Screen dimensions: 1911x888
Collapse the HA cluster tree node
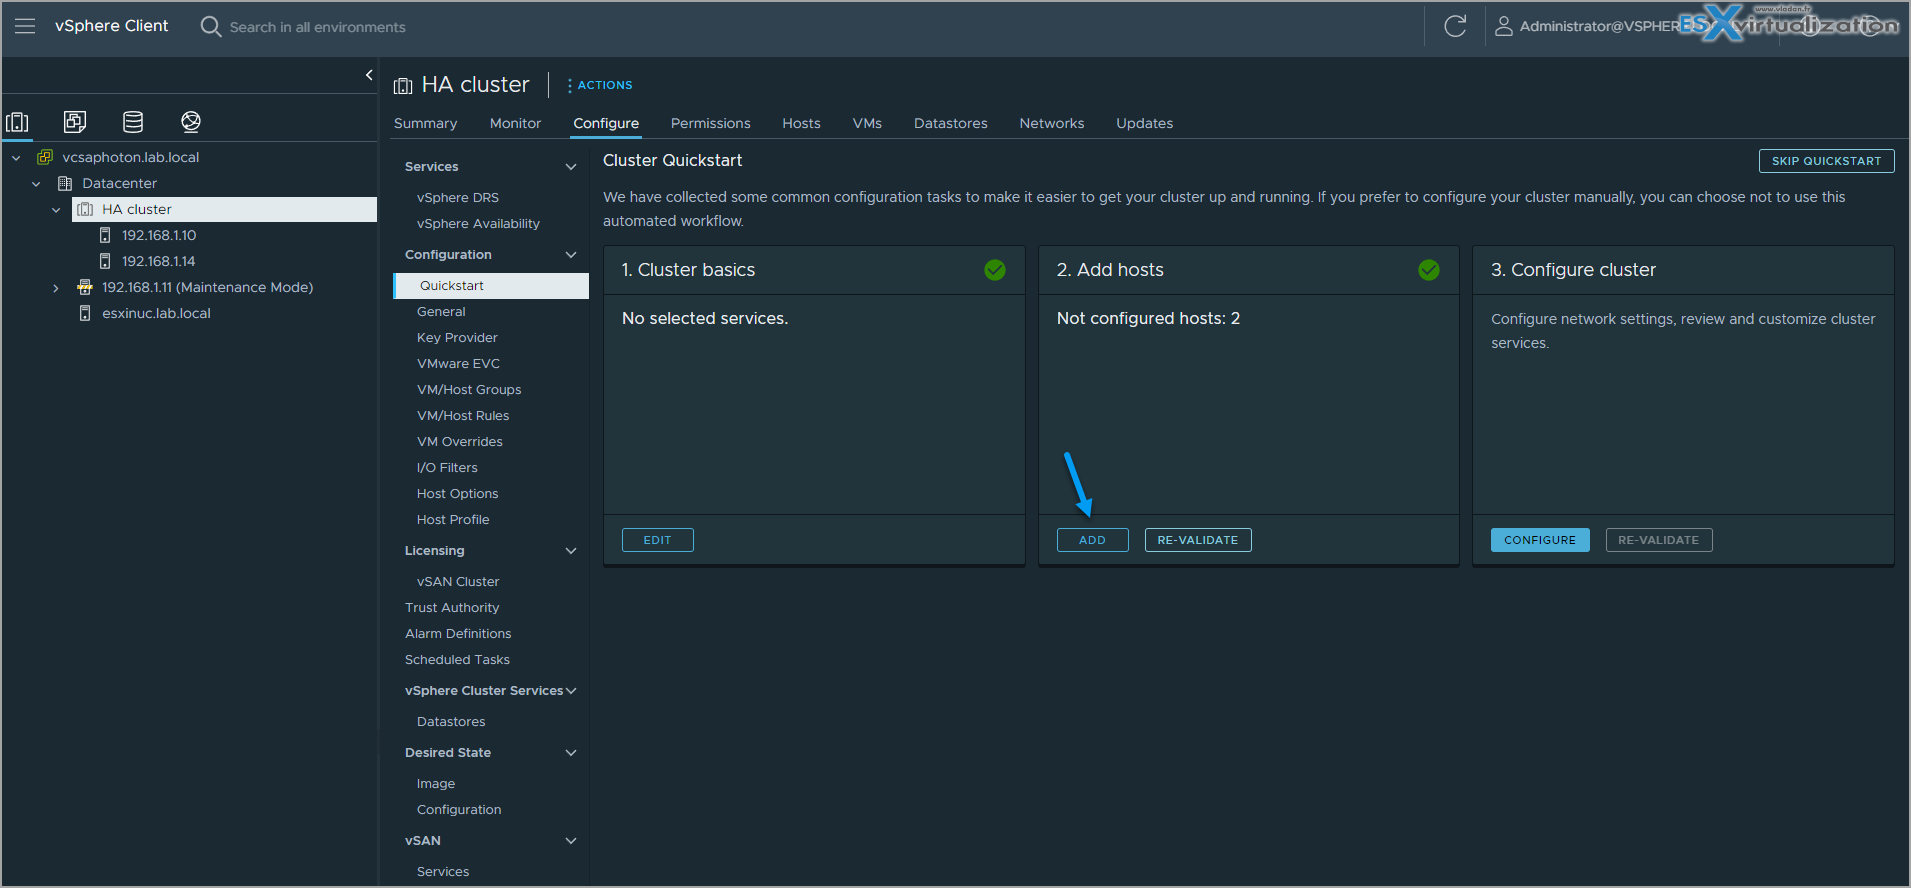pos(56,209)
